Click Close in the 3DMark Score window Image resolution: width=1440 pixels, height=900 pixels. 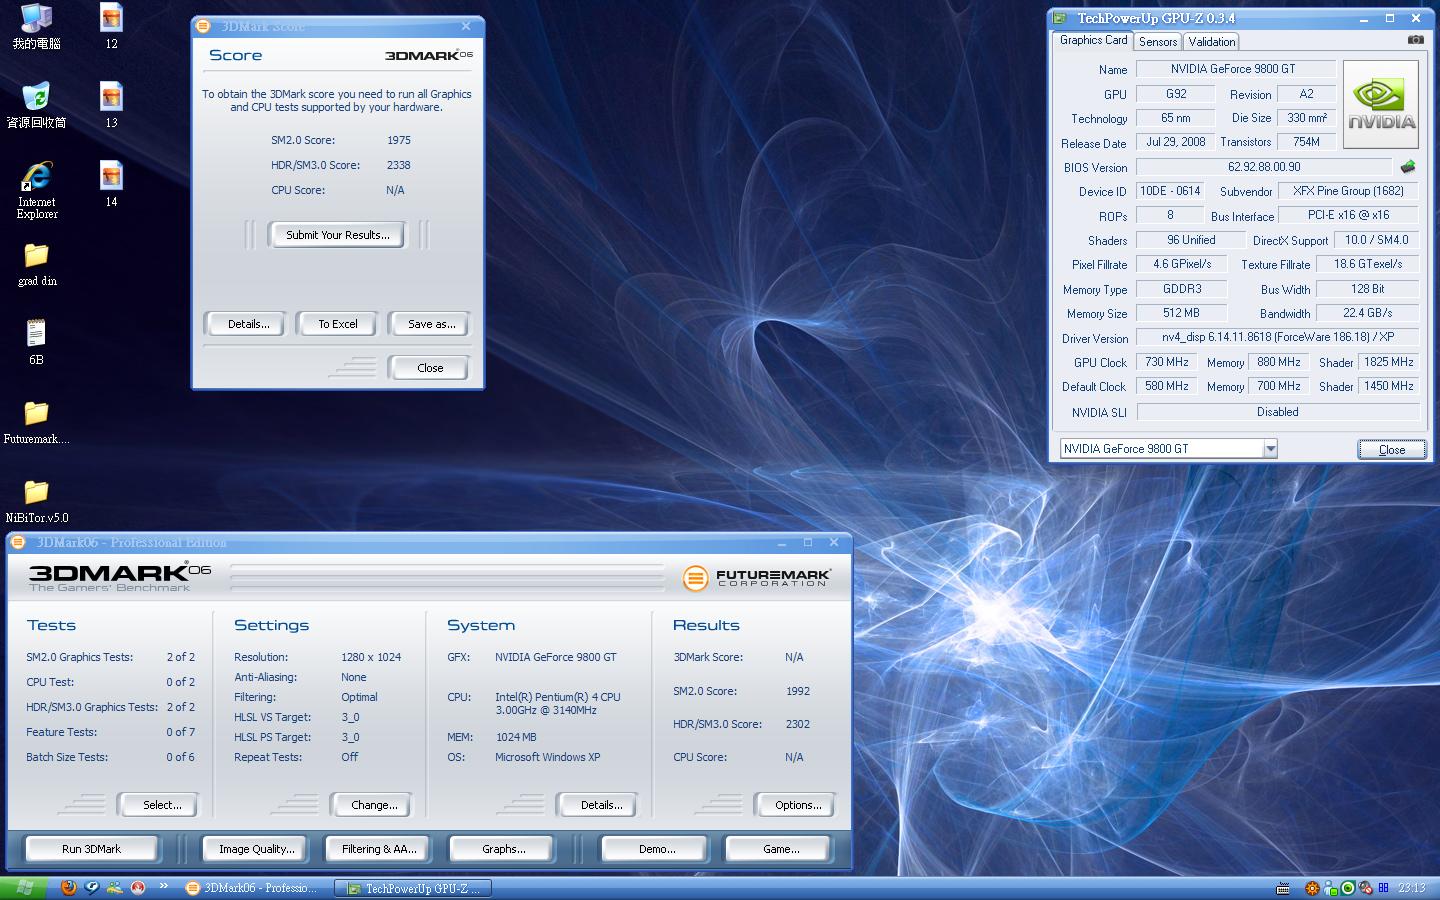(430, 368)
